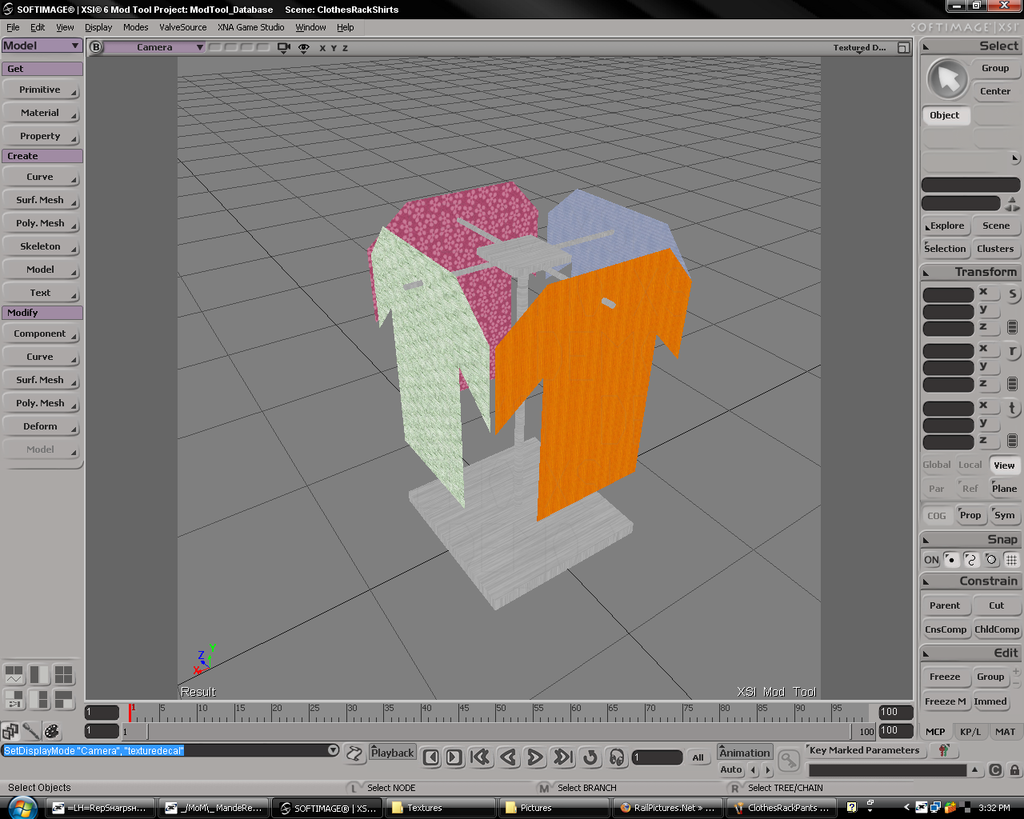Viewport: 1024px width, 819px height.
Task: Open the Playback menu
Action: click(x=392, y=752)
